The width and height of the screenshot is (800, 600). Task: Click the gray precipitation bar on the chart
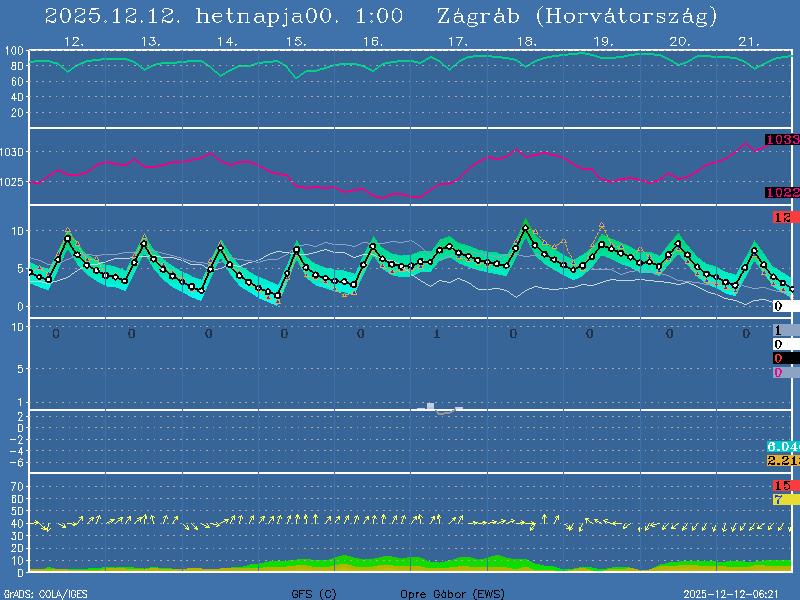[430, 406]
